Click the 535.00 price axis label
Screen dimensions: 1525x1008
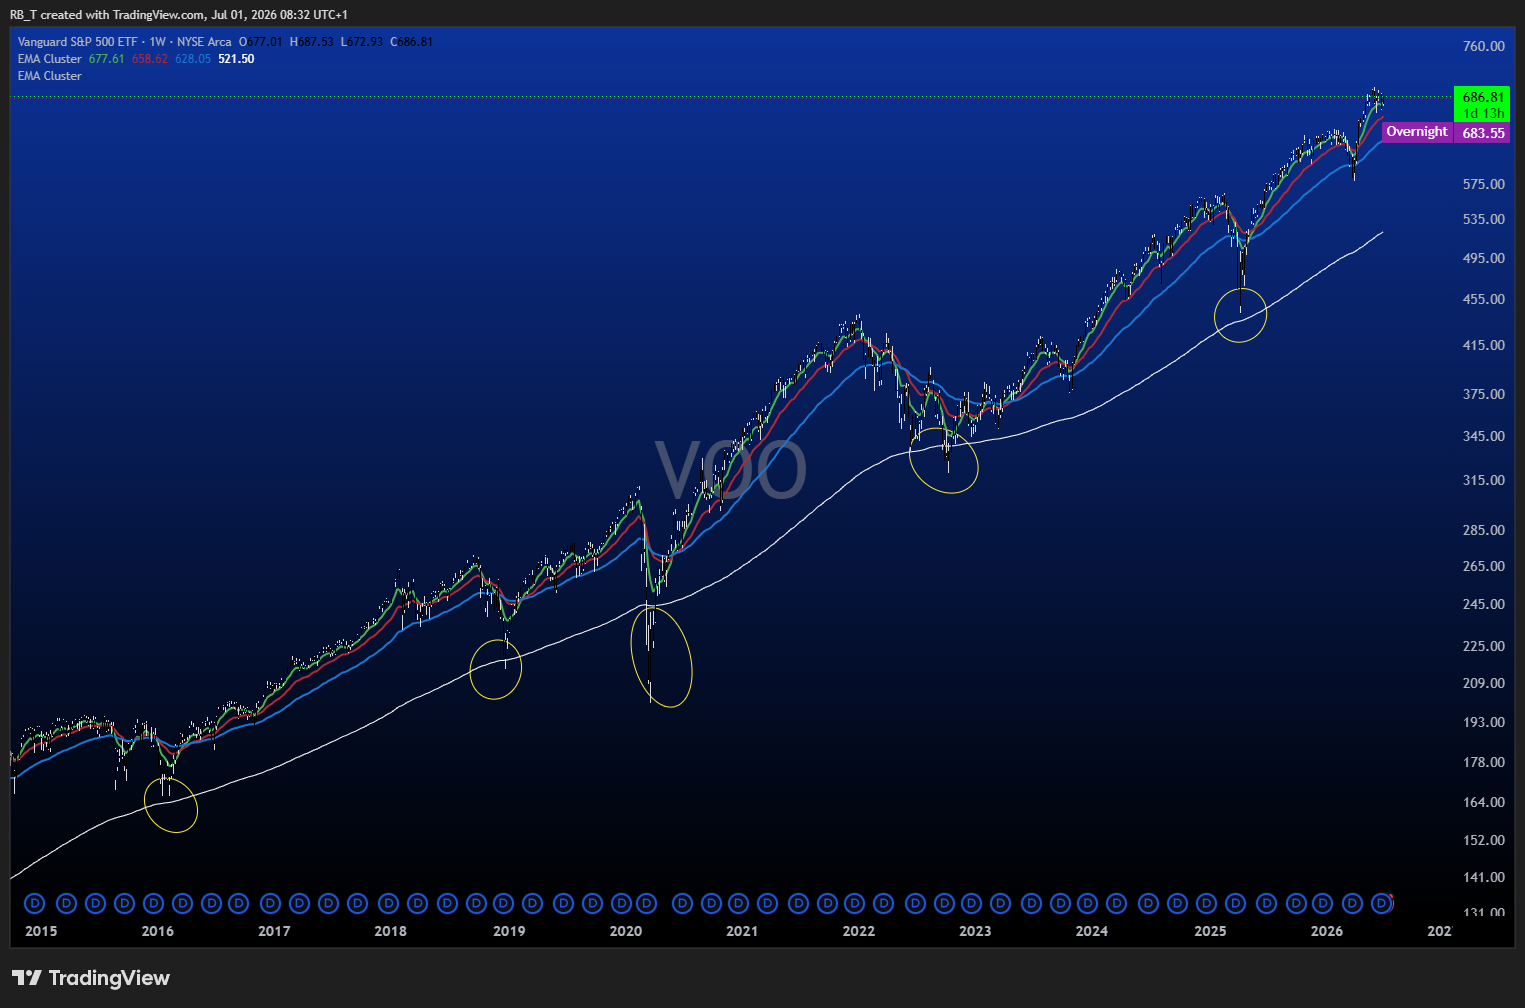pyautogui.click(x=1483, y=219)
